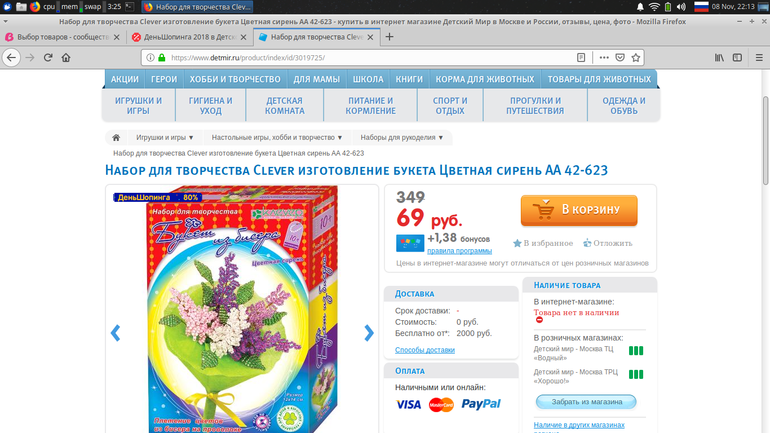Go to Firefox home page icon
The image size is (770, 433).
point(66,57)
